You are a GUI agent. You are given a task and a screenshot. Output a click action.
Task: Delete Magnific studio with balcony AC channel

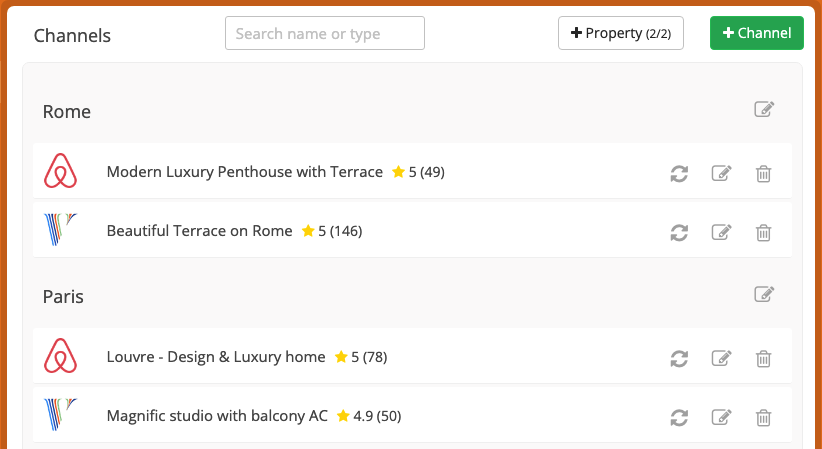(x=763, y=418)
